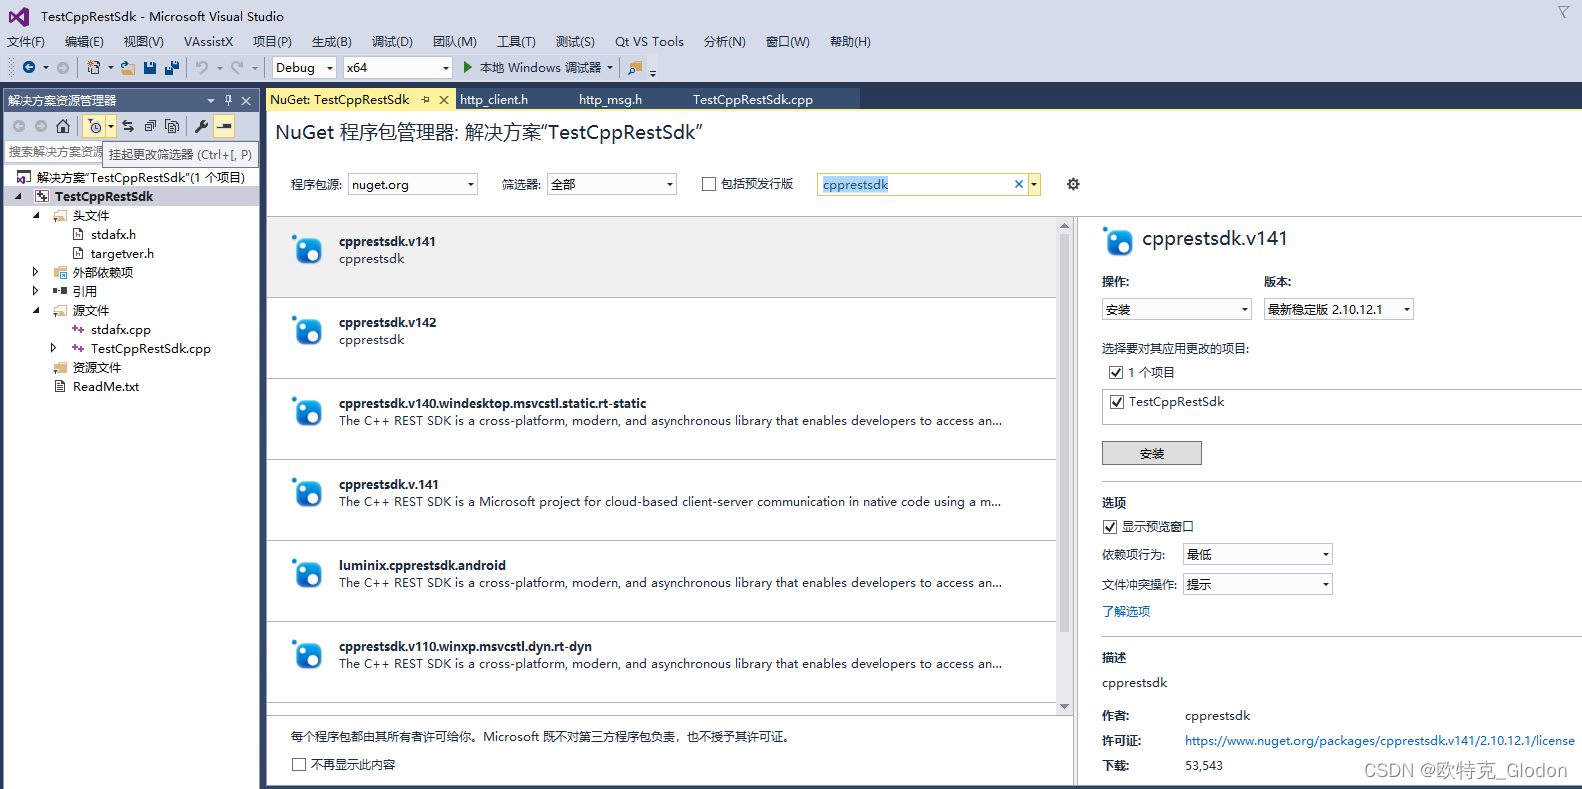The height and width of the screenshot is (789, 1582).
Task: Click the save all toolbar icon
Action: [172, 67]
